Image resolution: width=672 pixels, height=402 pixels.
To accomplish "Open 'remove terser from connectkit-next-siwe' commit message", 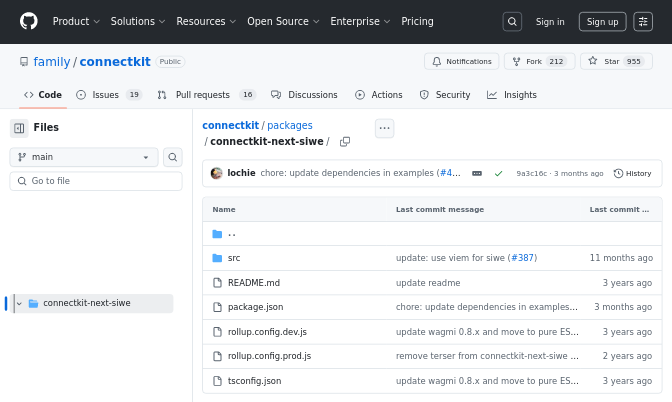I will pyautogui.click(x=487, y=356).
